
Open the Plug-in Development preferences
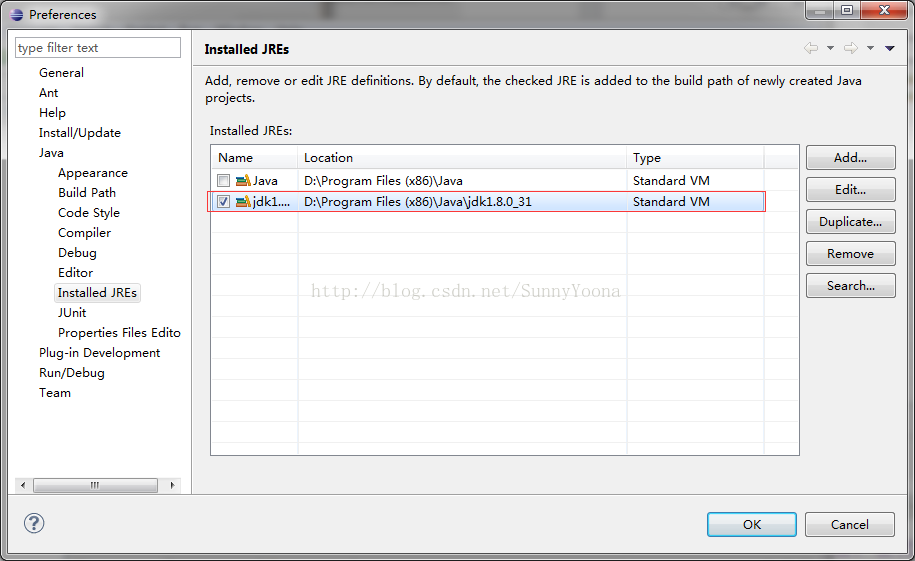99,353
